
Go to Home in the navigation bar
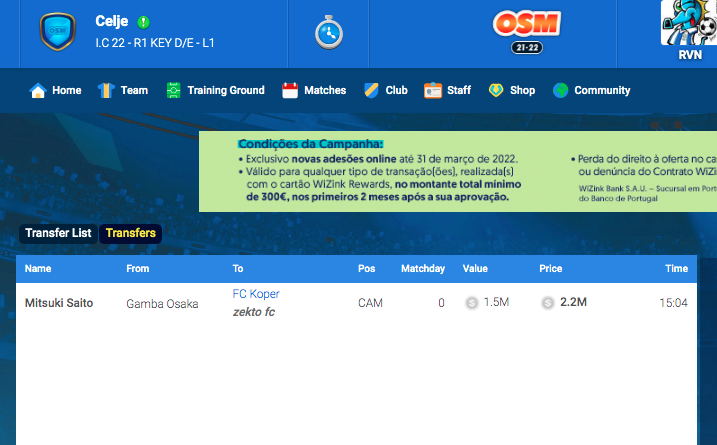tap(56, 90)
